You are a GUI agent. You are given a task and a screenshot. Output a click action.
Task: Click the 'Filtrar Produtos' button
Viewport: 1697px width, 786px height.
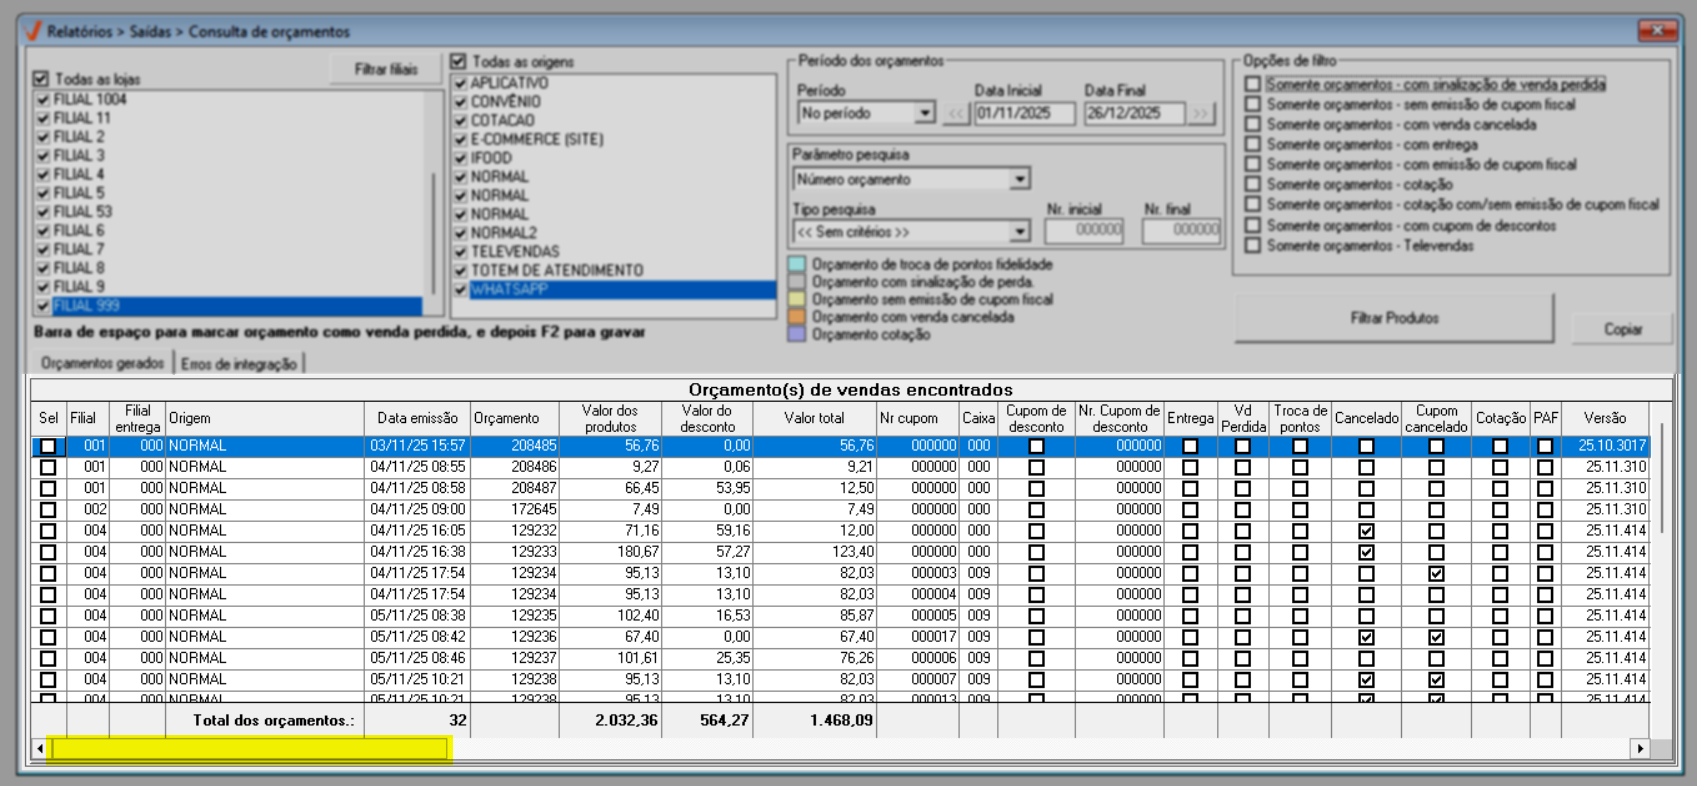point(1394,318)
